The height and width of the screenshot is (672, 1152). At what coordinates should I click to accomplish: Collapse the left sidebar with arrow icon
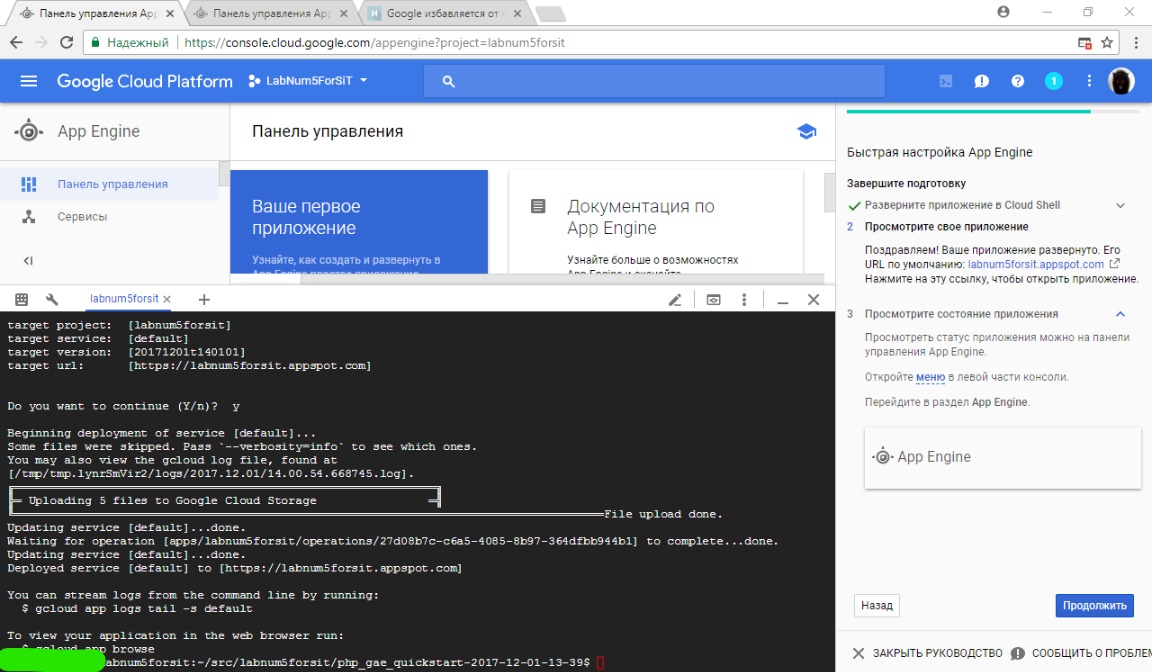pos(28,261)
